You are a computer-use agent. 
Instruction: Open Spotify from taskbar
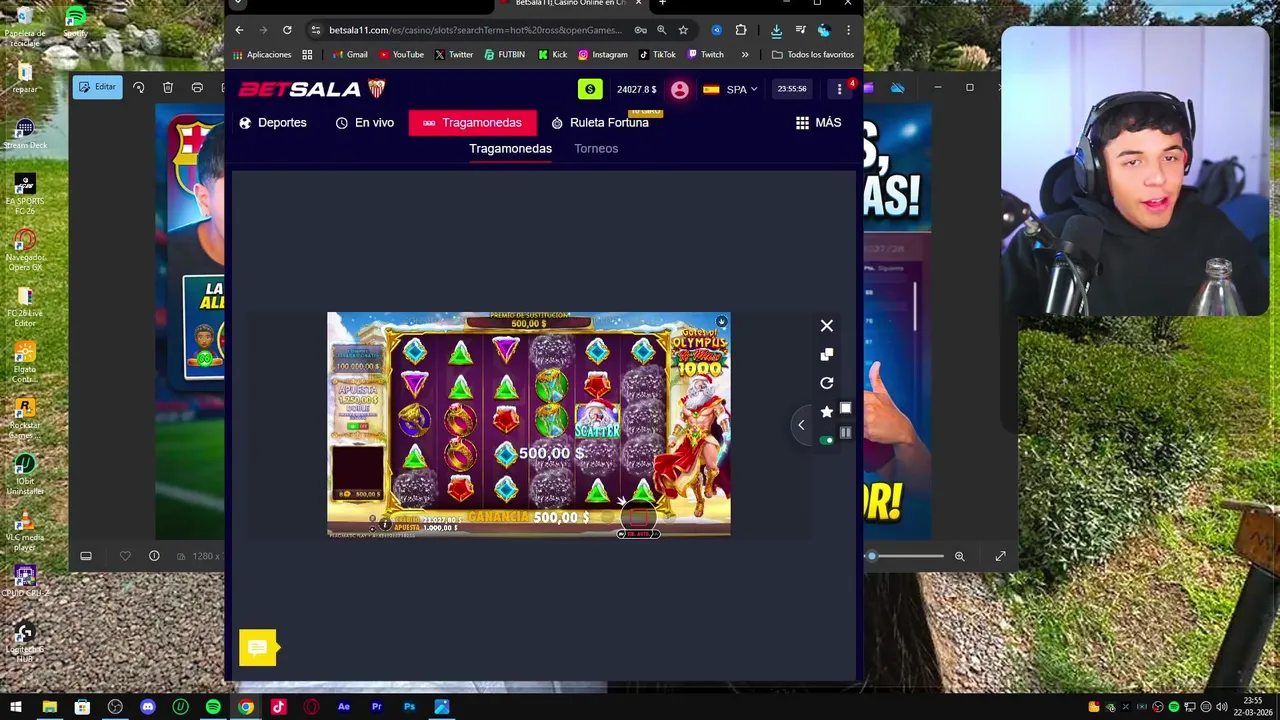[x=213, y=707]
